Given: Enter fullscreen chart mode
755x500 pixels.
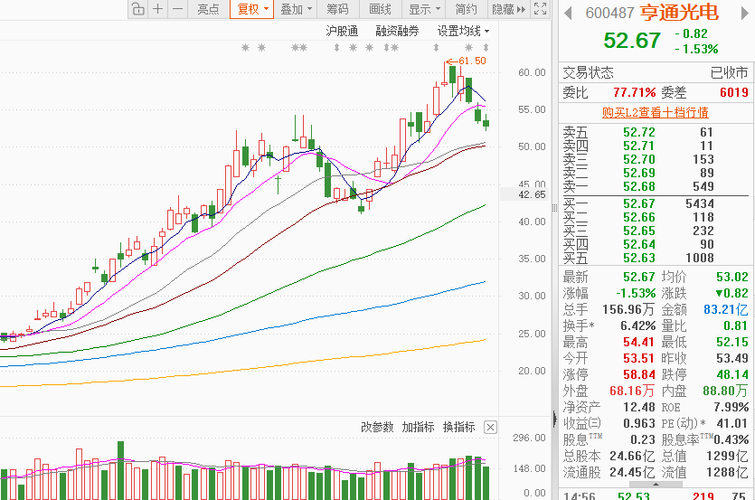Looking at the screenshot, I should click(x=540, y=9).
